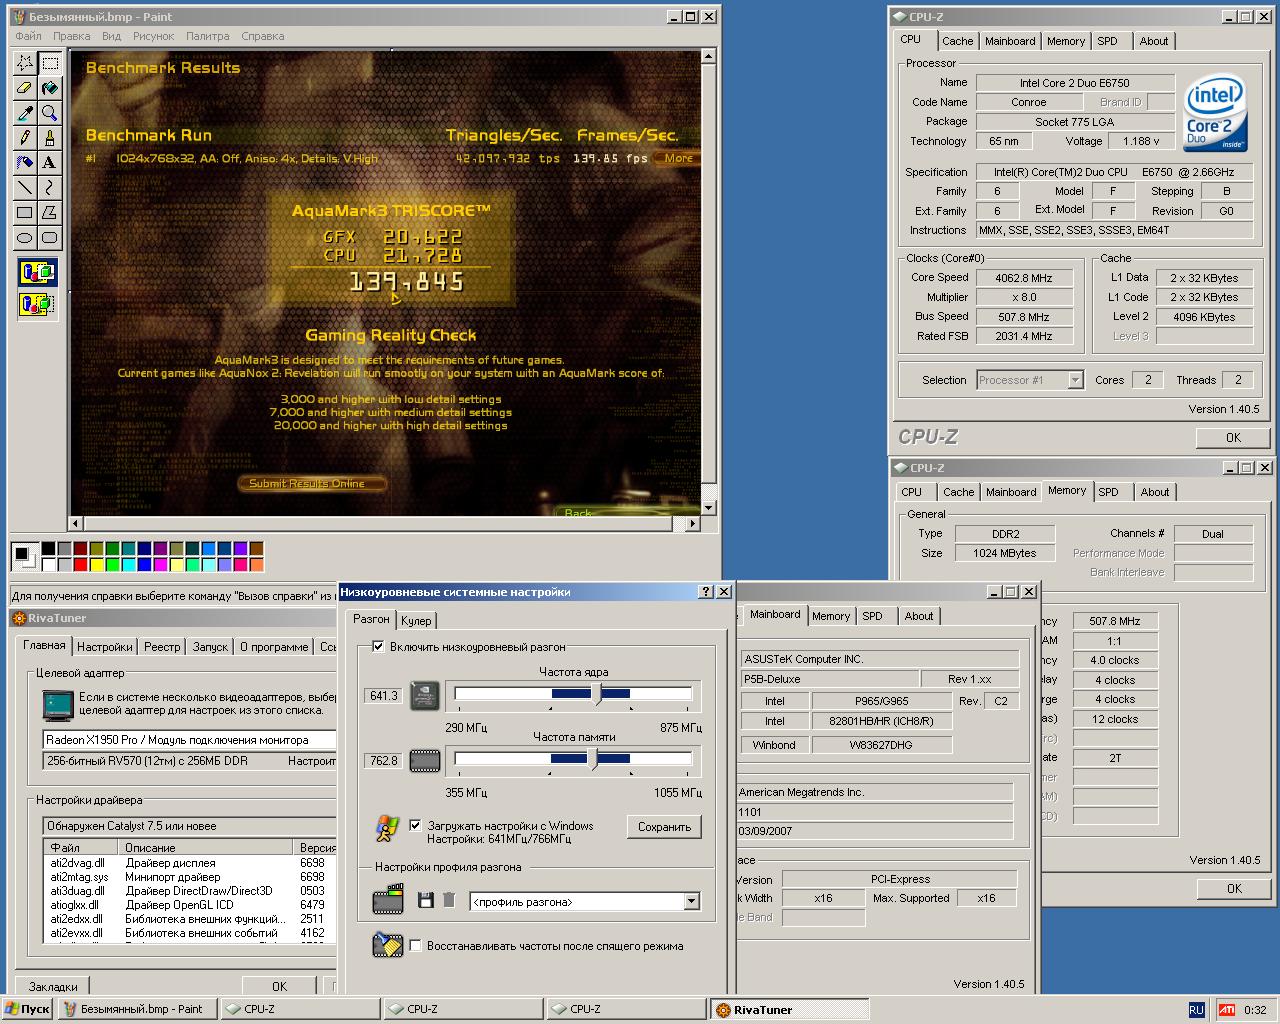Click the GPU chip icon beside core clock
The width and height of the screenshot is (1280, 1024).
(x=425, y=695)
